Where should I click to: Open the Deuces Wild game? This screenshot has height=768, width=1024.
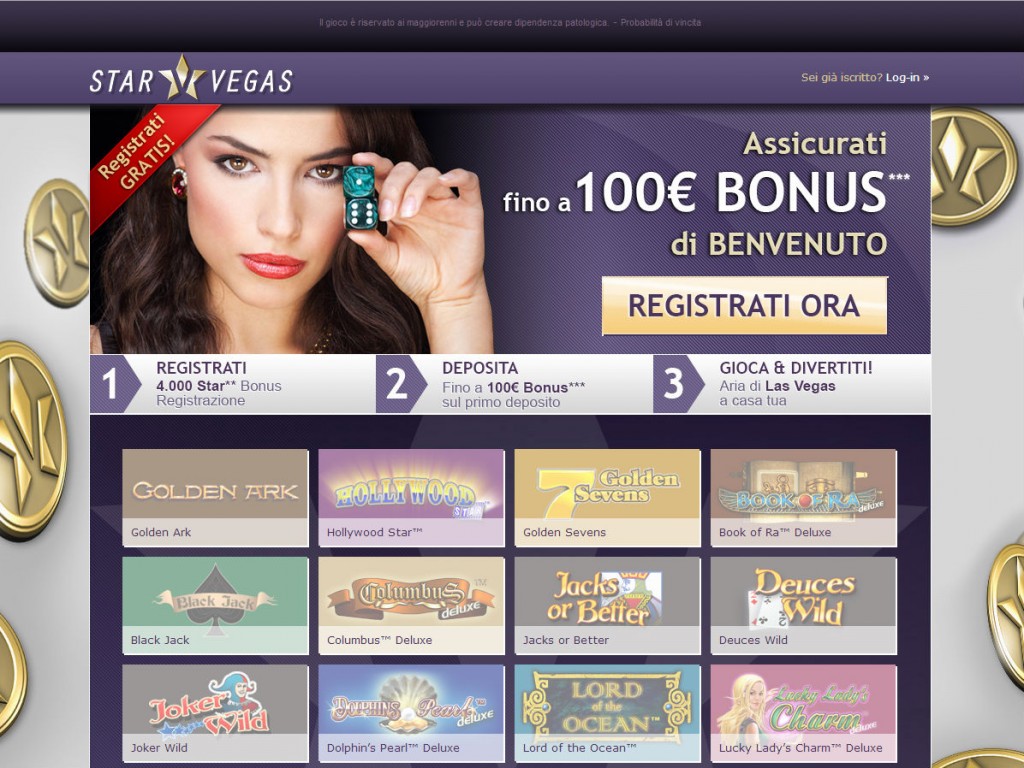(804, 605)
